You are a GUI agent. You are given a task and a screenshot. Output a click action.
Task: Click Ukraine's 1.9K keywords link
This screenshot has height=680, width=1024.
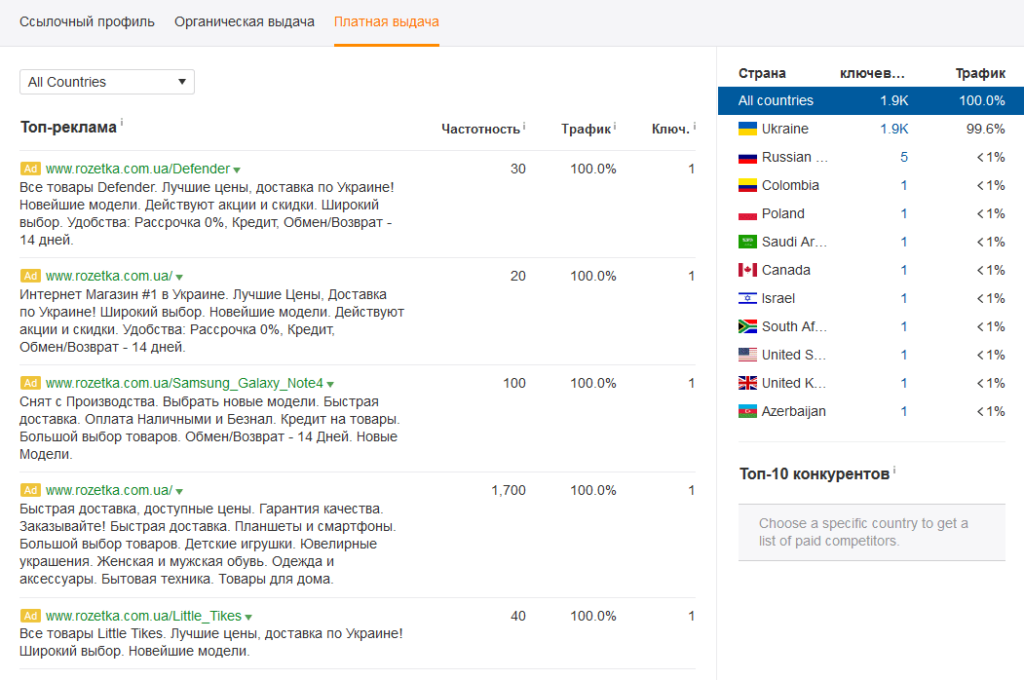pos(894,129)
